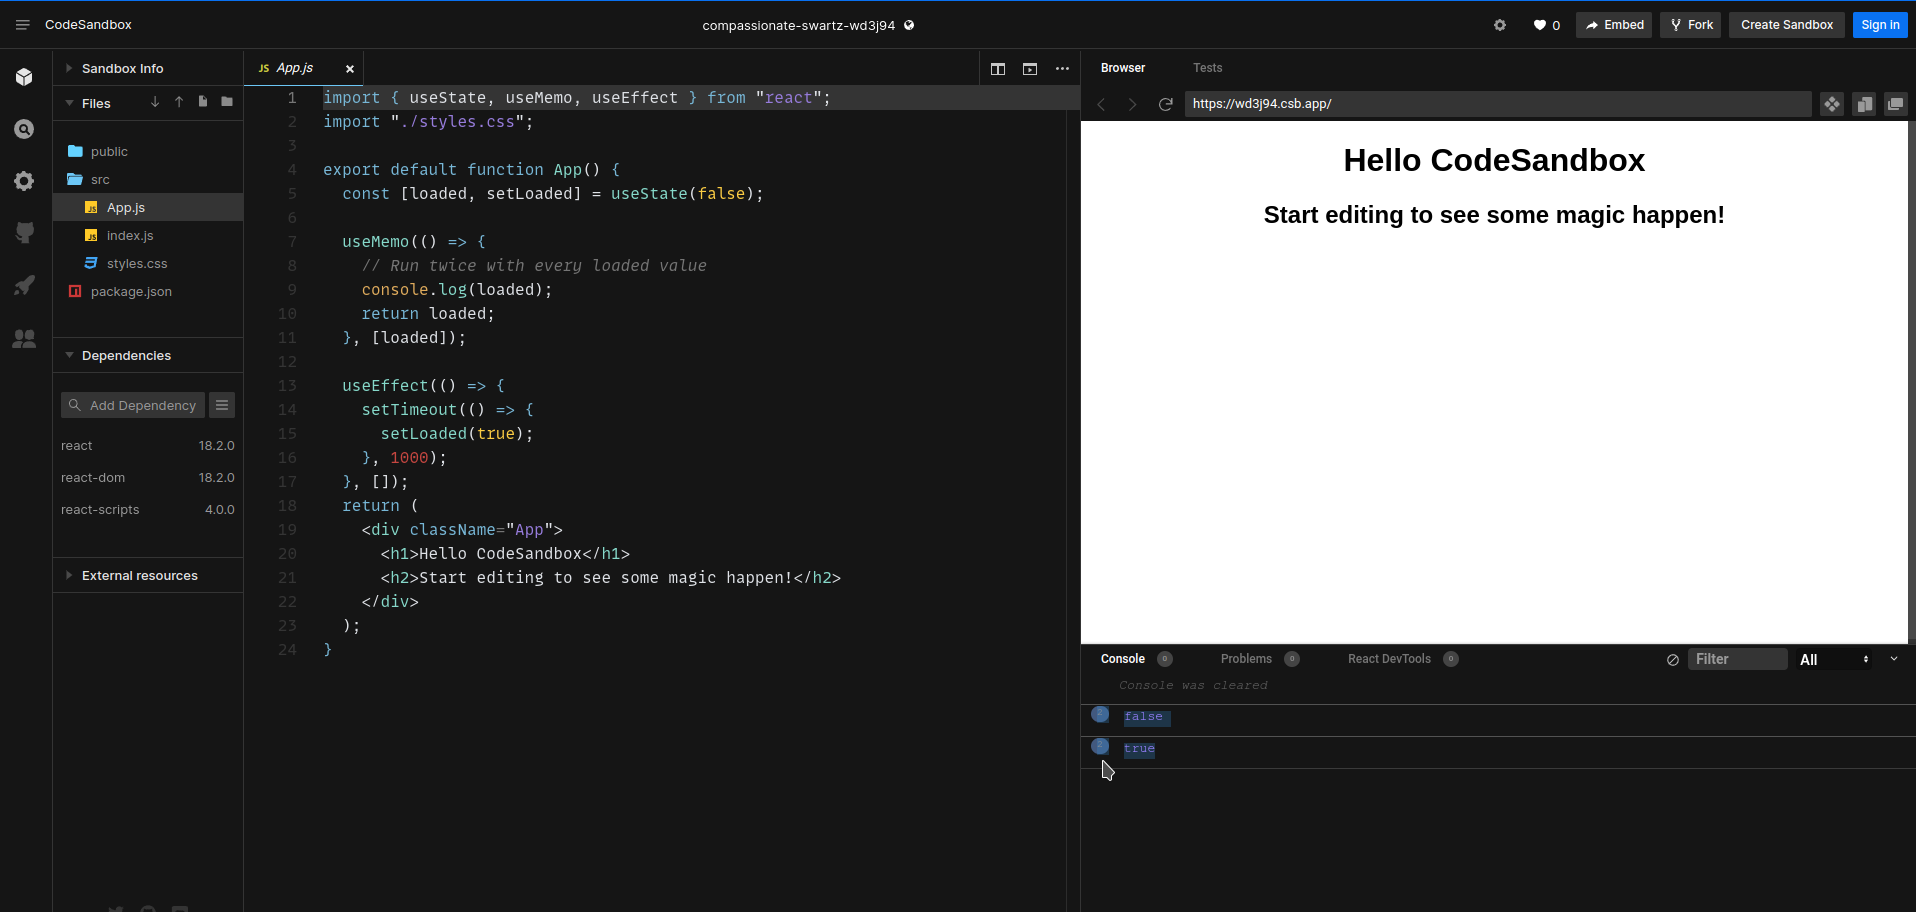The height and width of the screenshot is (912, 1916).
Task: Open the Explorer cube icon in sidebar
Action: click(24, 77)
